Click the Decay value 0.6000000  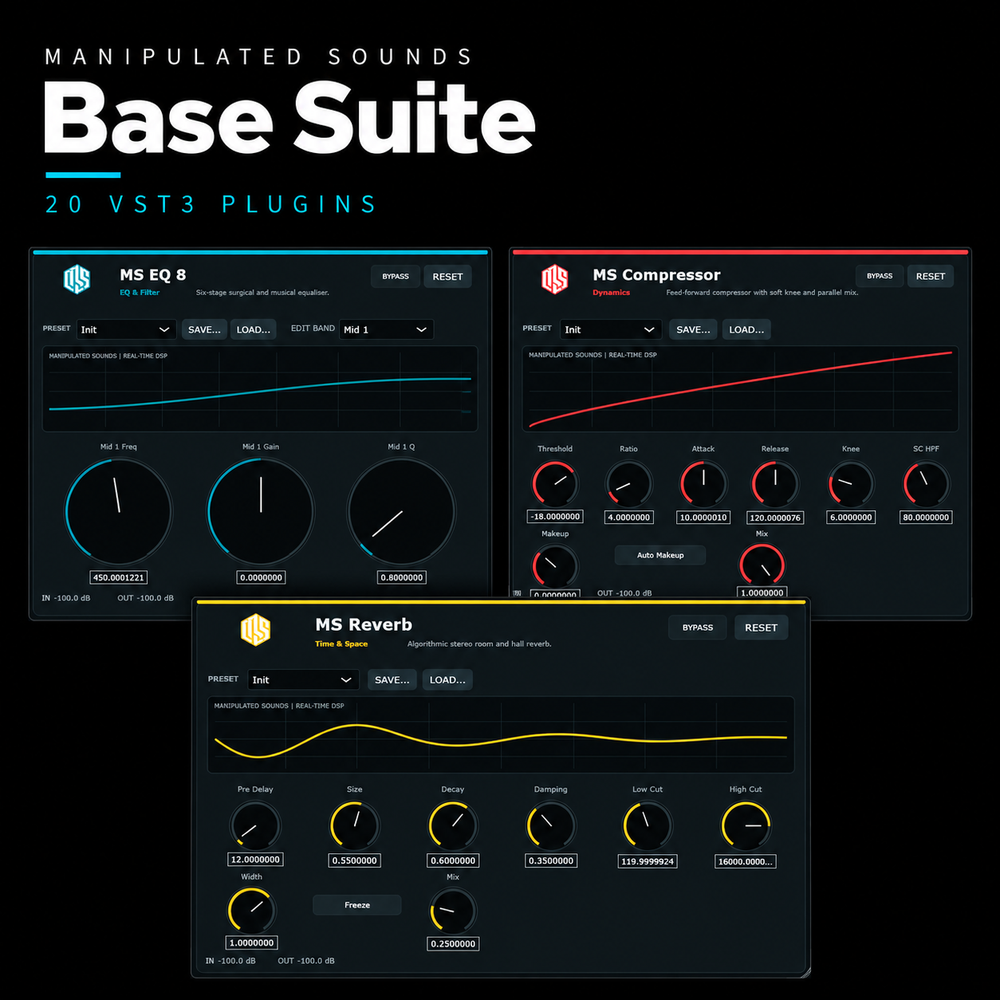453,860
